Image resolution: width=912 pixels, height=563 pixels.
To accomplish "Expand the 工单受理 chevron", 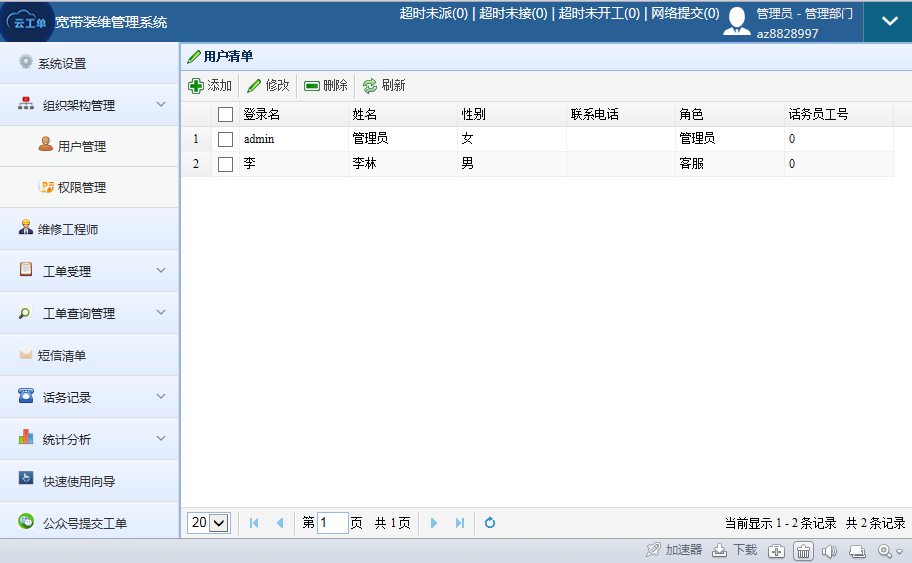I will pyautogui.click(x=161, y=270).
